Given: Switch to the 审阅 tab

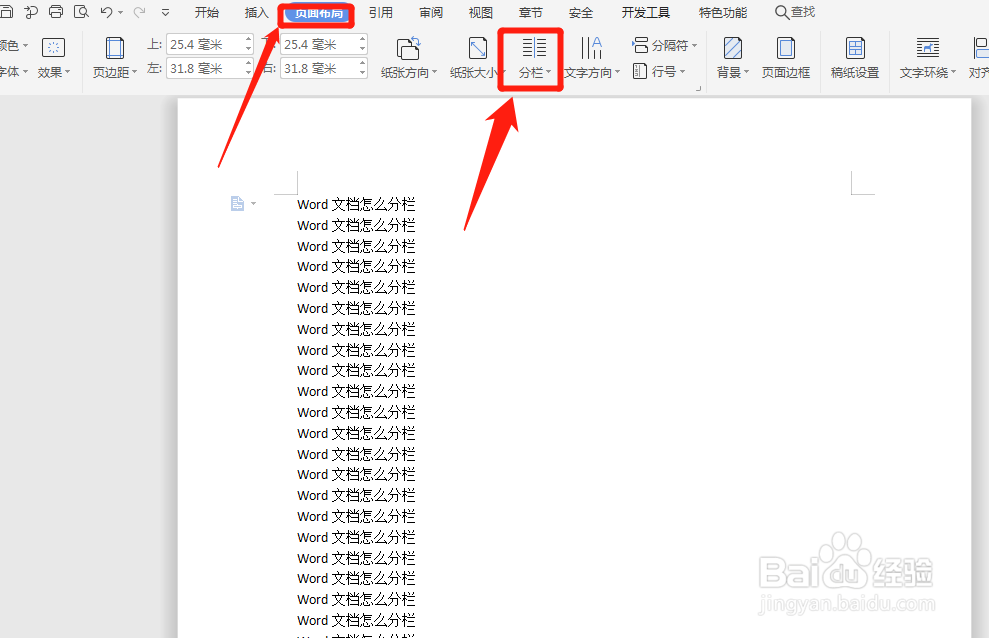Looking at the screenshot, I should [x=431, y=13].
